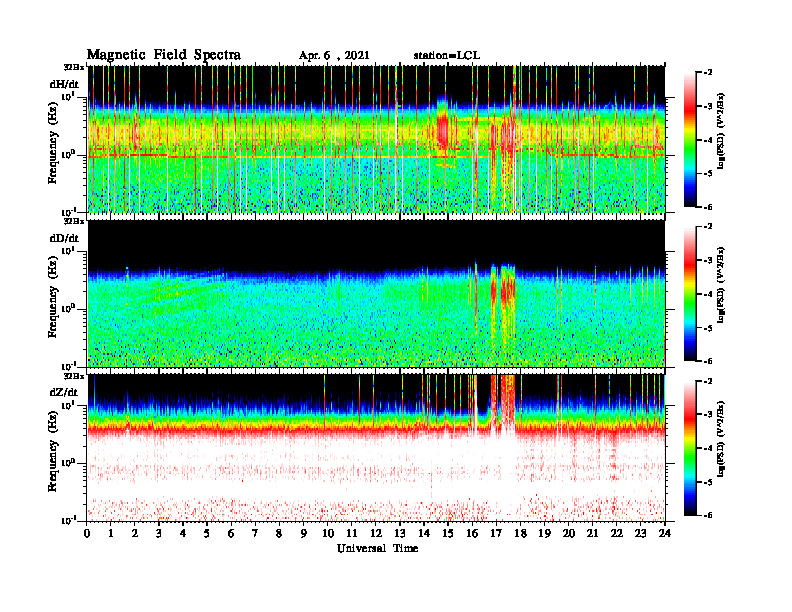Click hour 1 on the Universal Time axis

pos(111,533)
